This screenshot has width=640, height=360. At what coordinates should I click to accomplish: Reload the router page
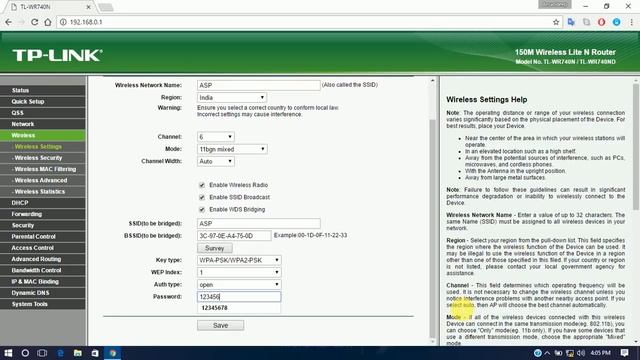click(x=35, y=22)
